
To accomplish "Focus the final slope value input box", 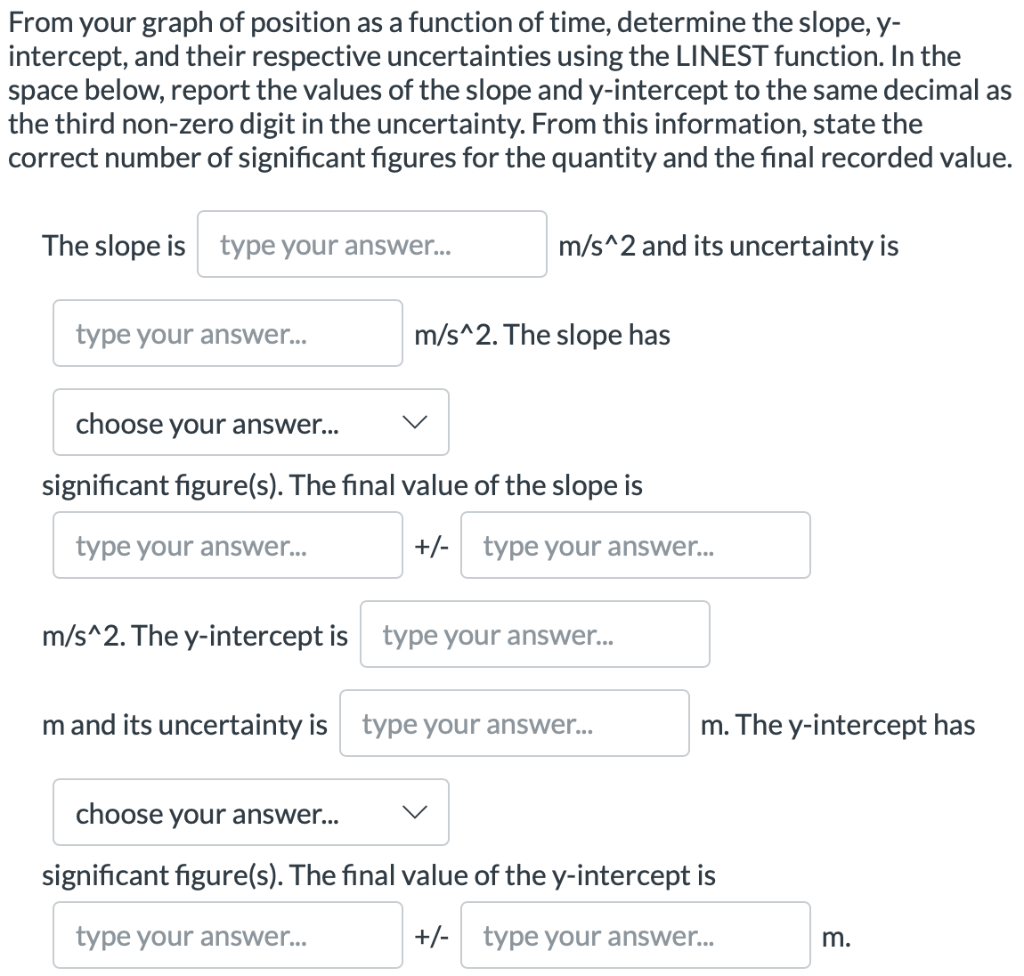I will pyautogui.click(x=227, y=545).
